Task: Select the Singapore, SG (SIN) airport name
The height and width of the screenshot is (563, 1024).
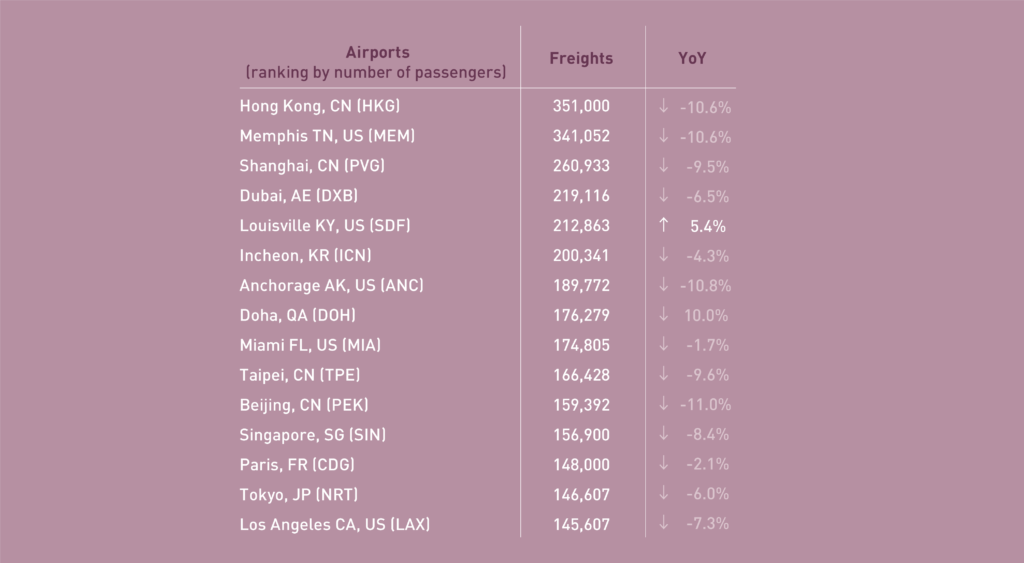Action: point(313,435)
